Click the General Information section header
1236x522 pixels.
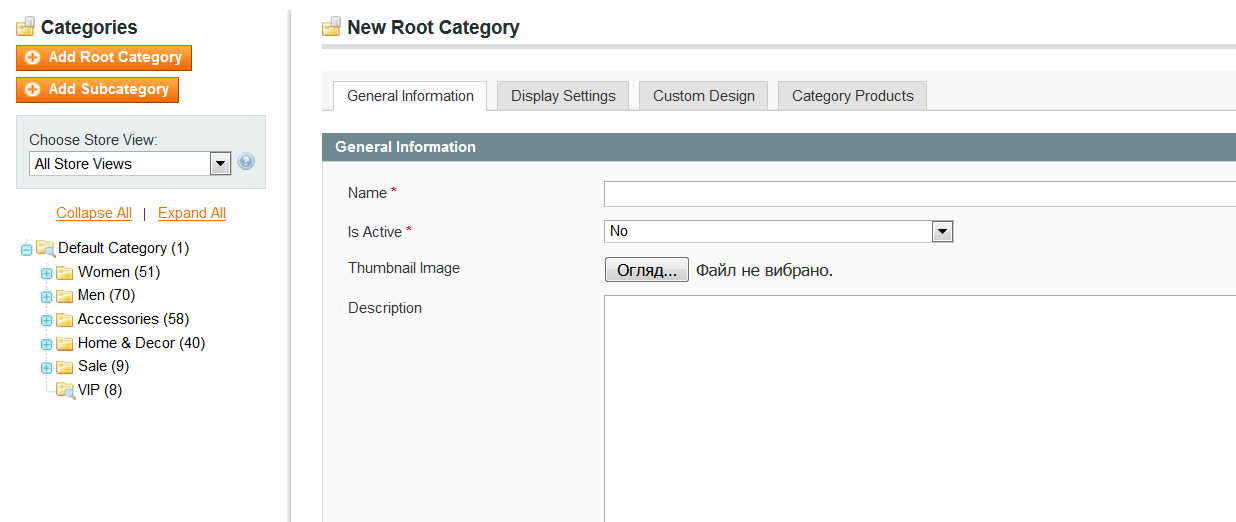point(779,147)
